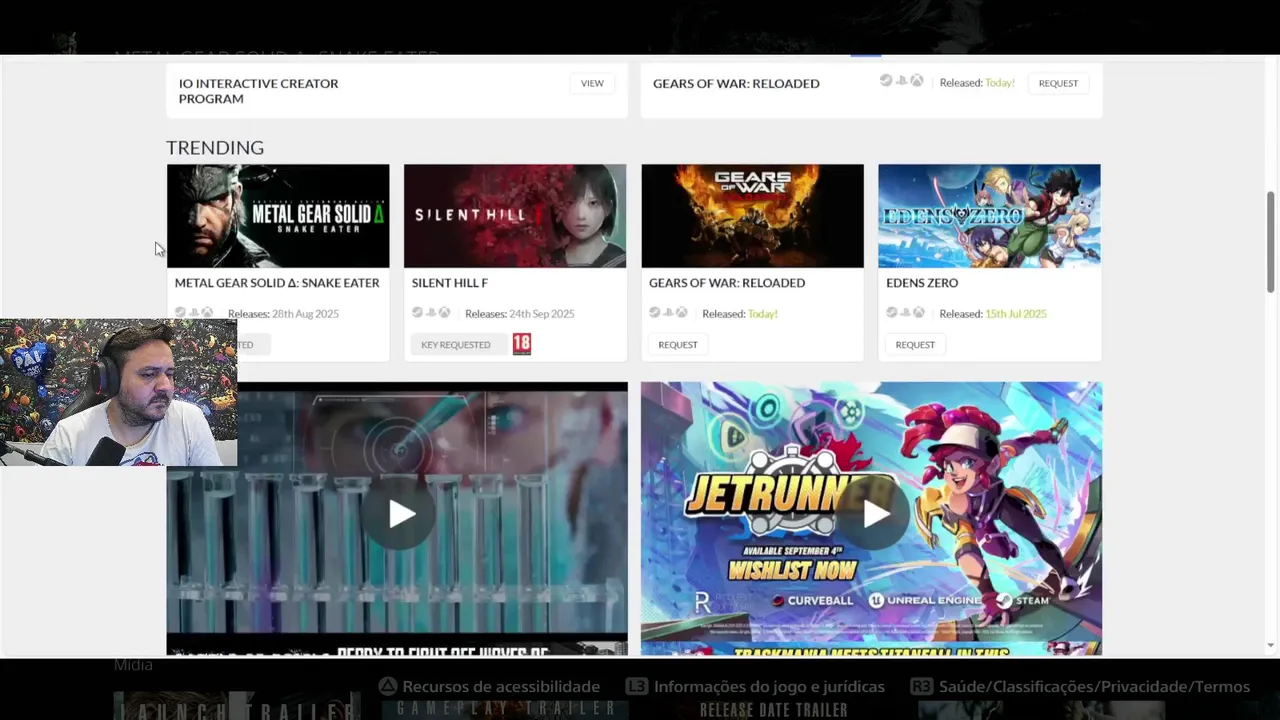This screenshot has height=720, width=1280.
Task: Click the scrollbar down arrow
Action: pos(1271,646)
